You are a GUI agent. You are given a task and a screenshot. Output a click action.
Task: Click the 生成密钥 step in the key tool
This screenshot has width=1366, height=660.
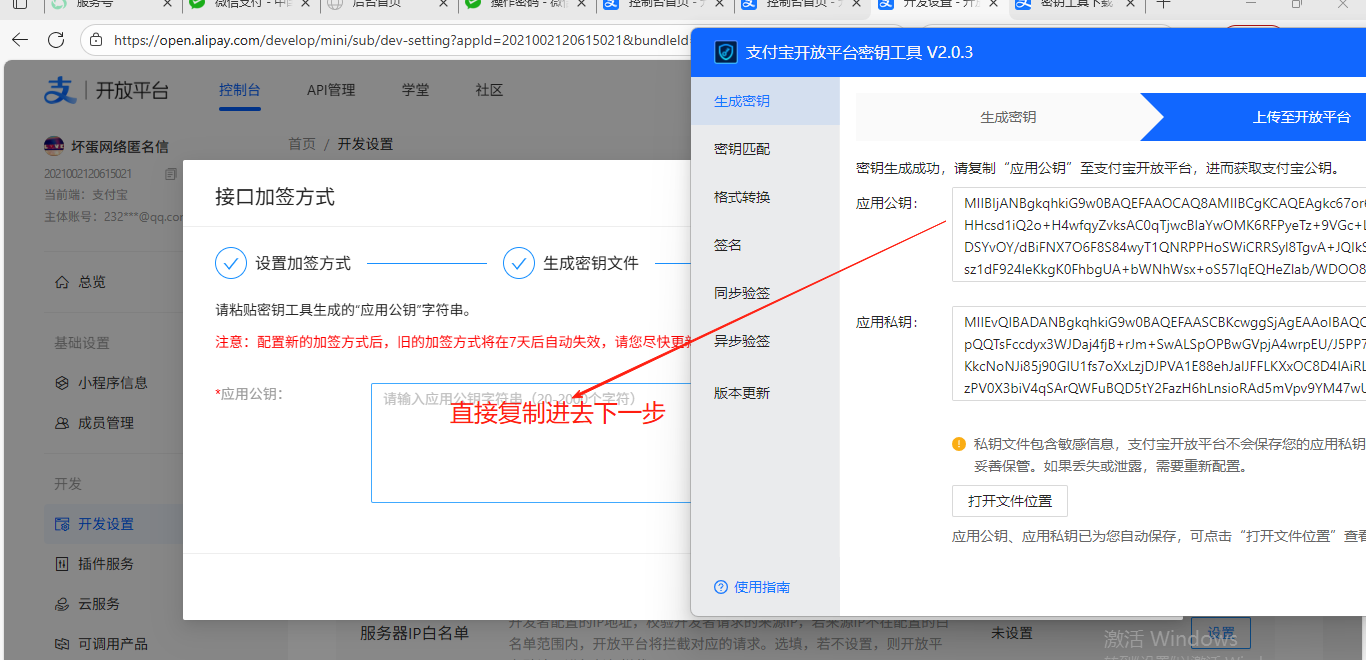pos(1008,117)
